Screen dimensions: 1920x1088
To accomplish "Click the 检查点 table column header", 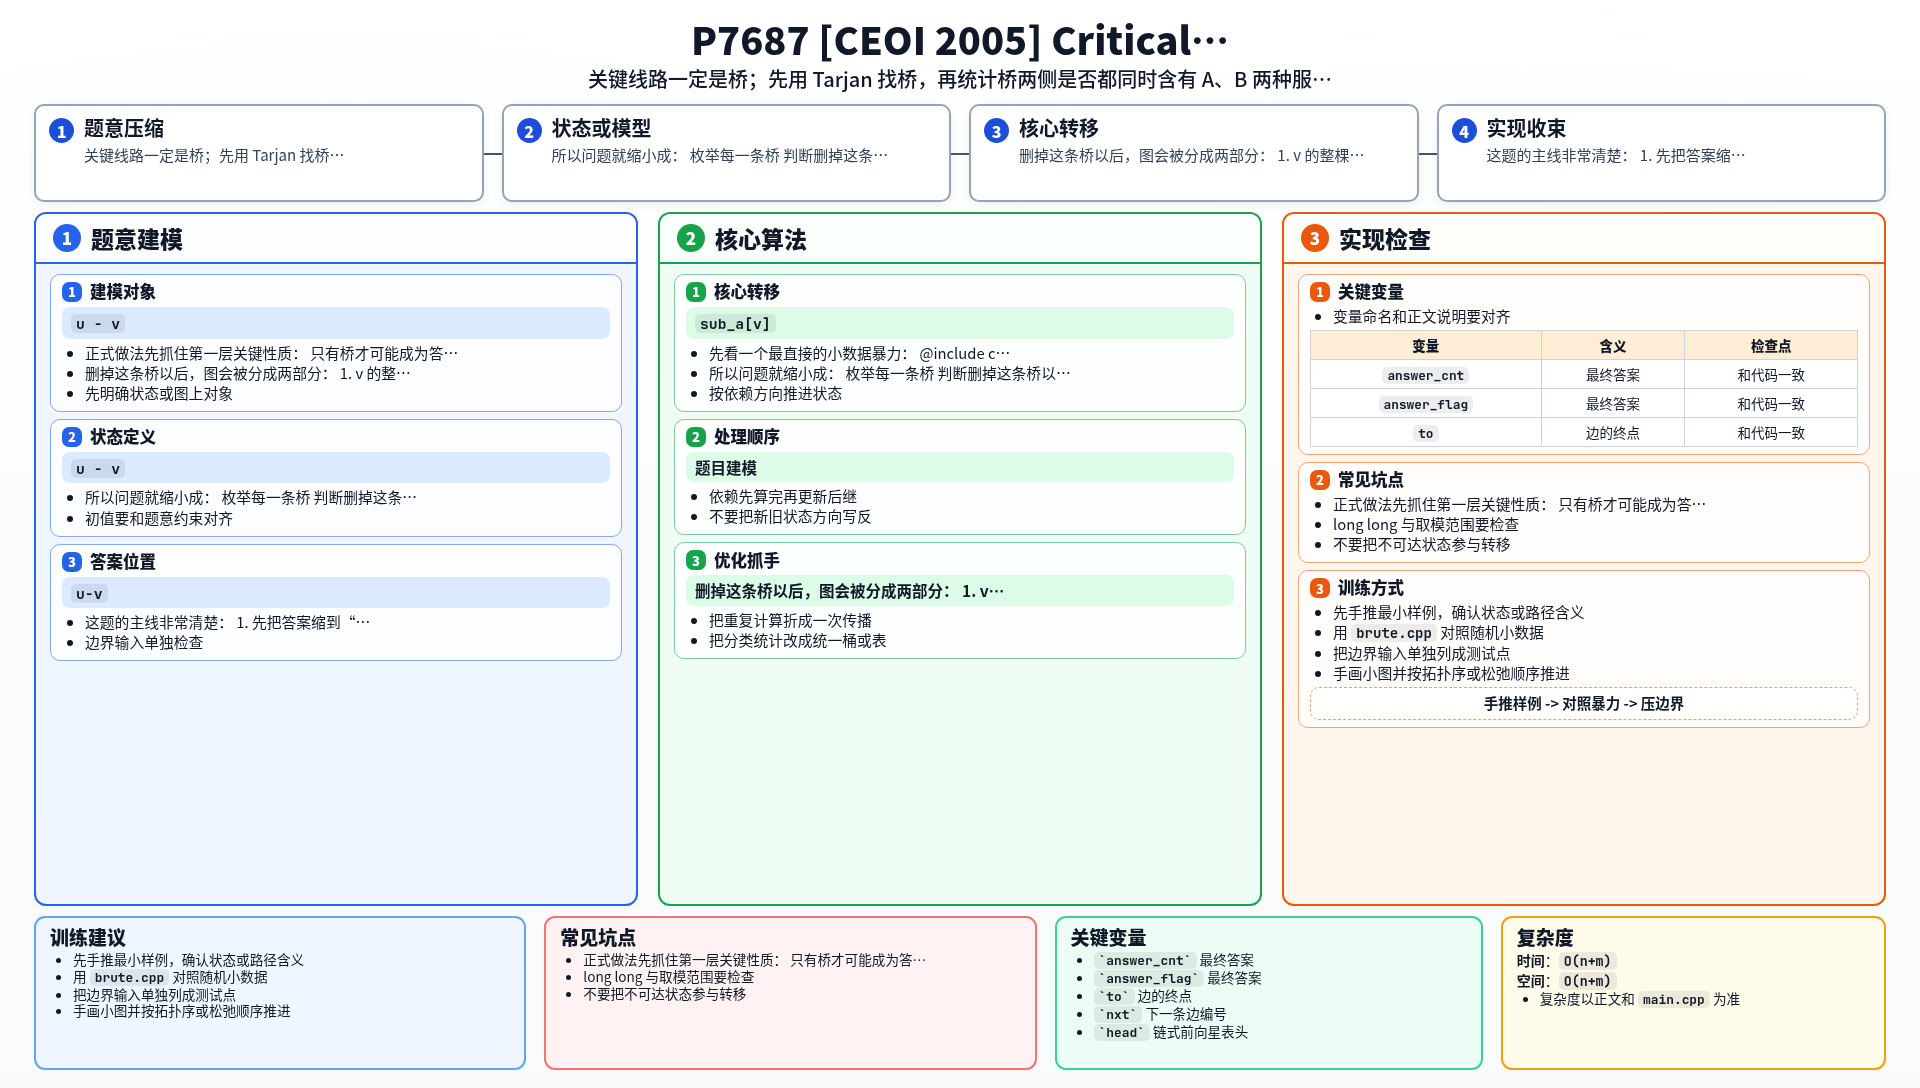I will pos(1770,346).
